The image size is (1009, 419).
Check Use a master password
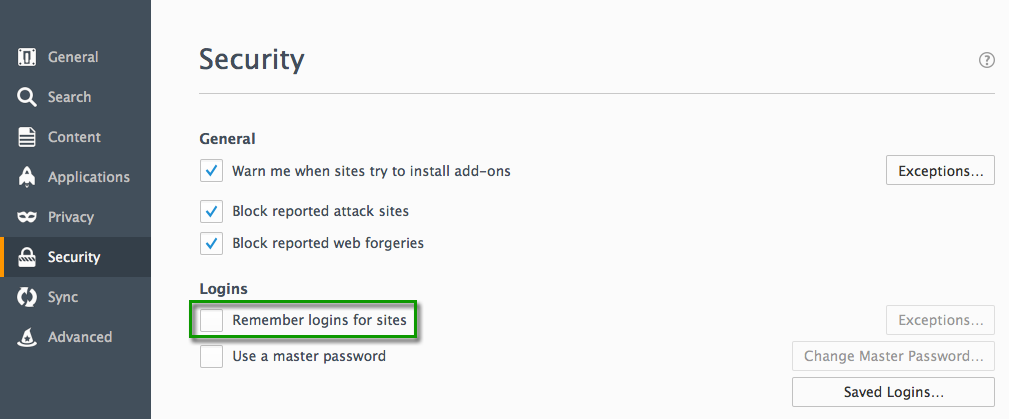pos(211,356)
